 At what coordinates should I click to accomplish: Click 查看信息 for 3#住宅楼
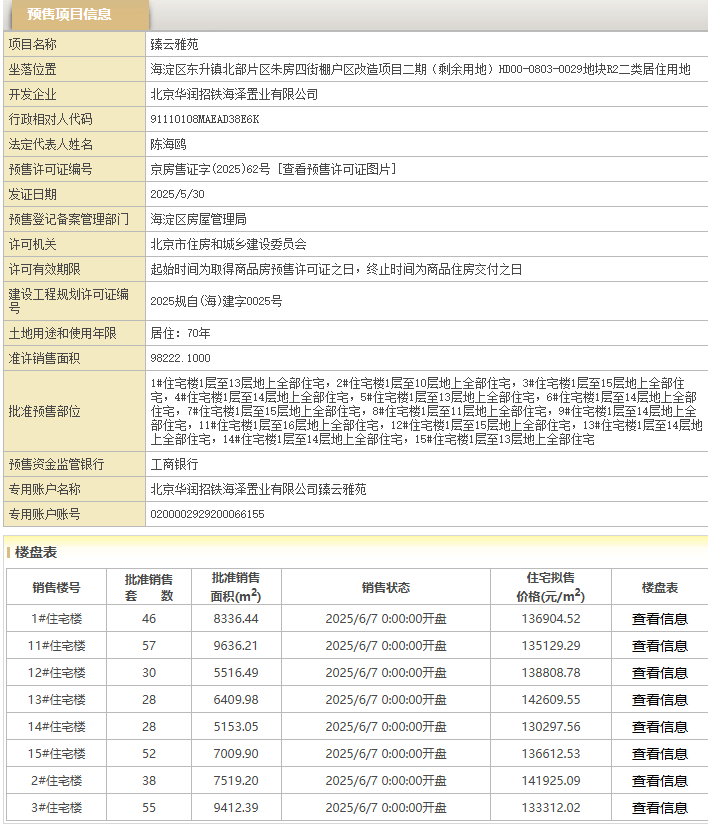(x=659, y=808)
